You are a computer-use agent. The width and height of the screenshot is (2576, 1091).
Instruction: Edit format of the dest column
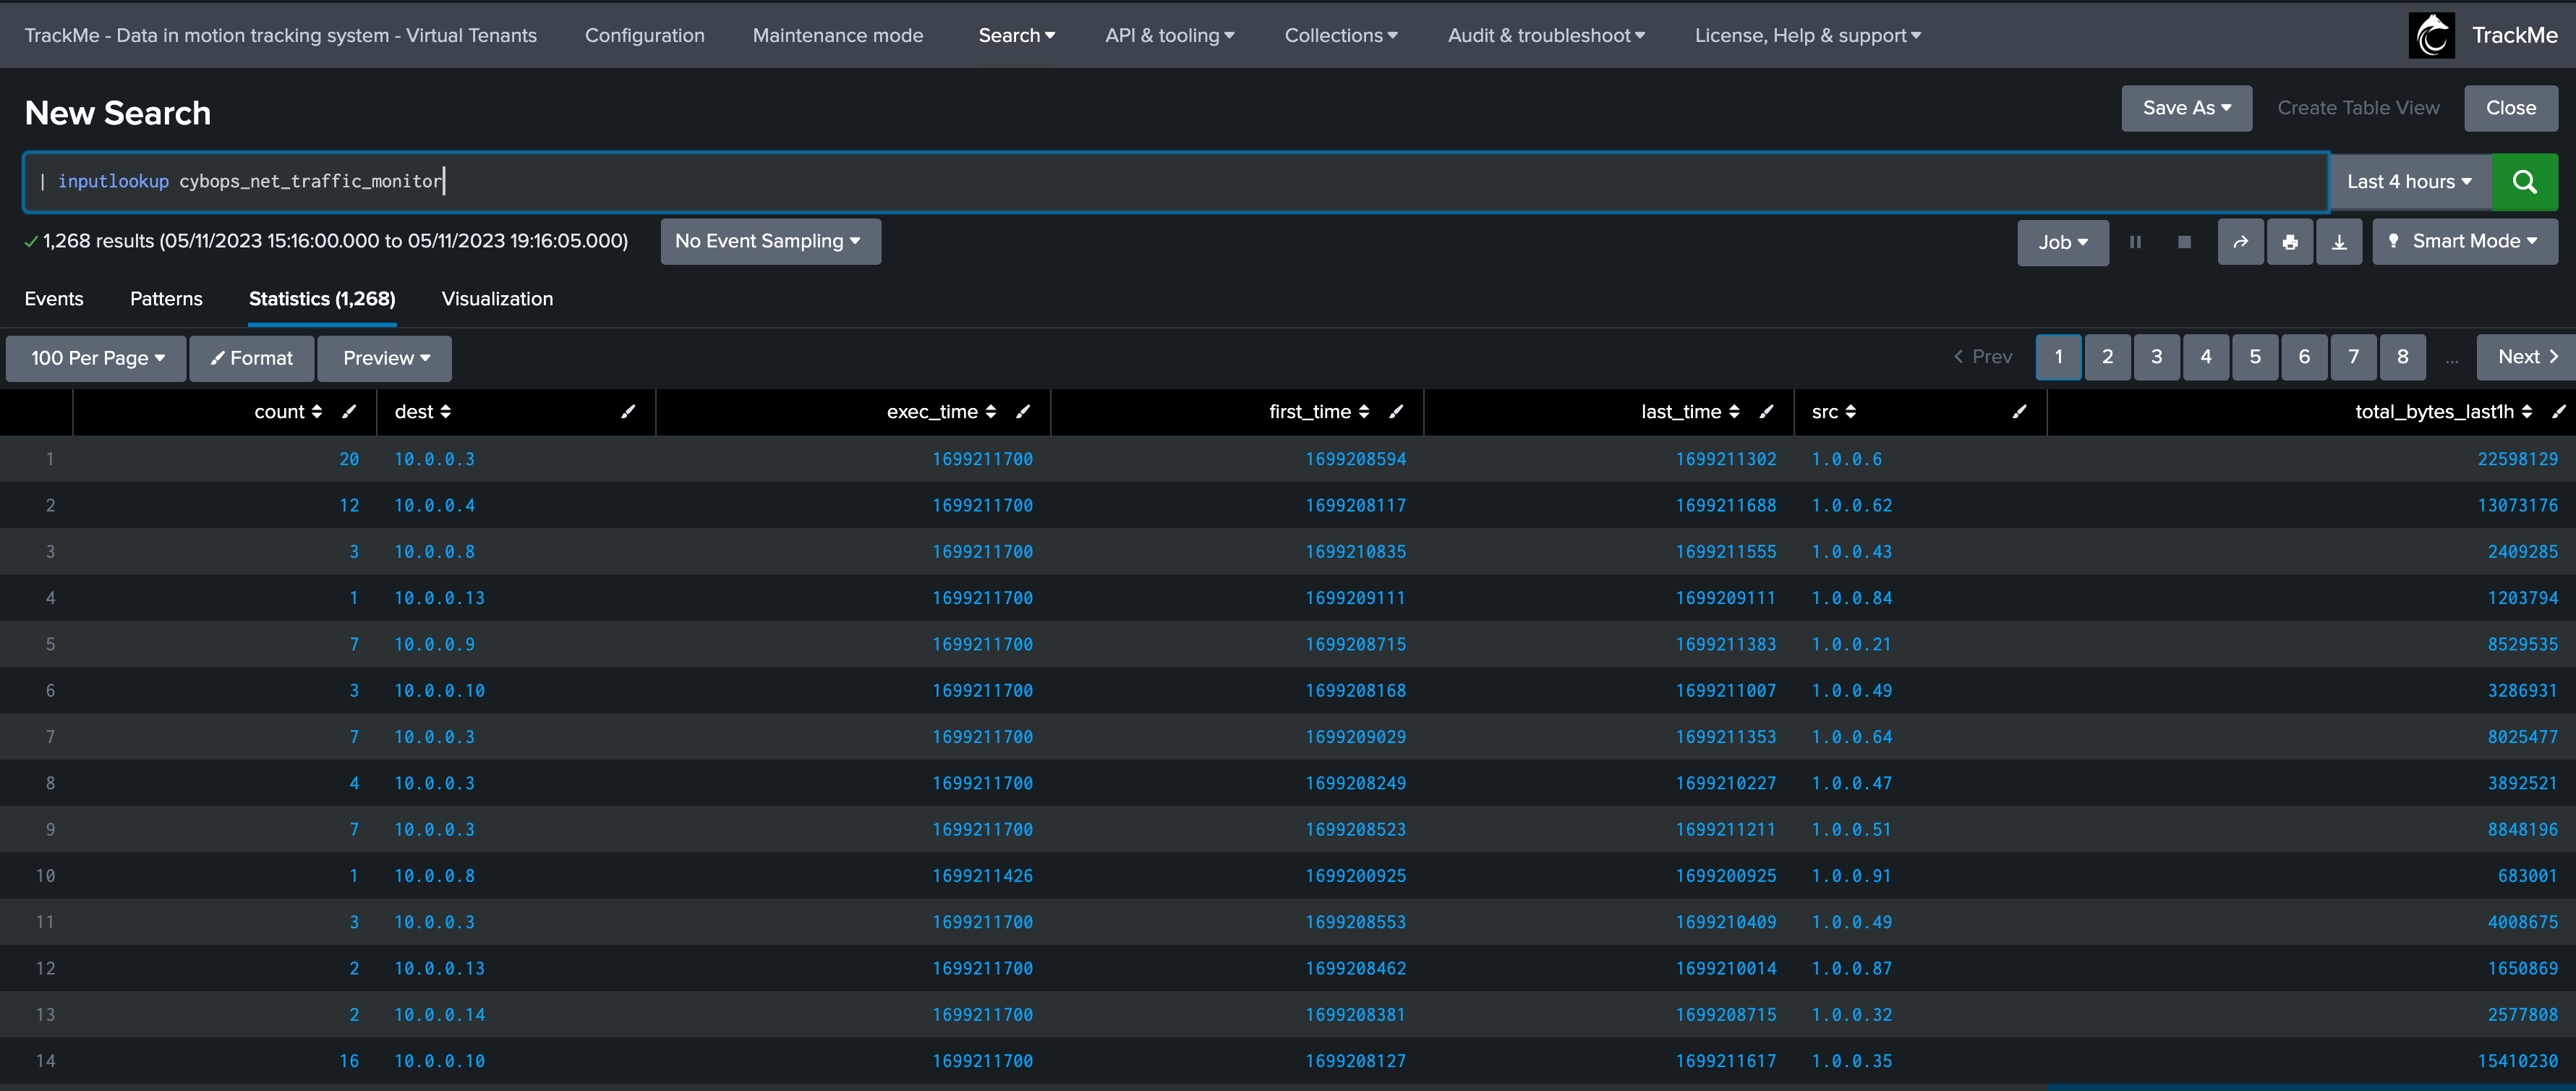628,411
